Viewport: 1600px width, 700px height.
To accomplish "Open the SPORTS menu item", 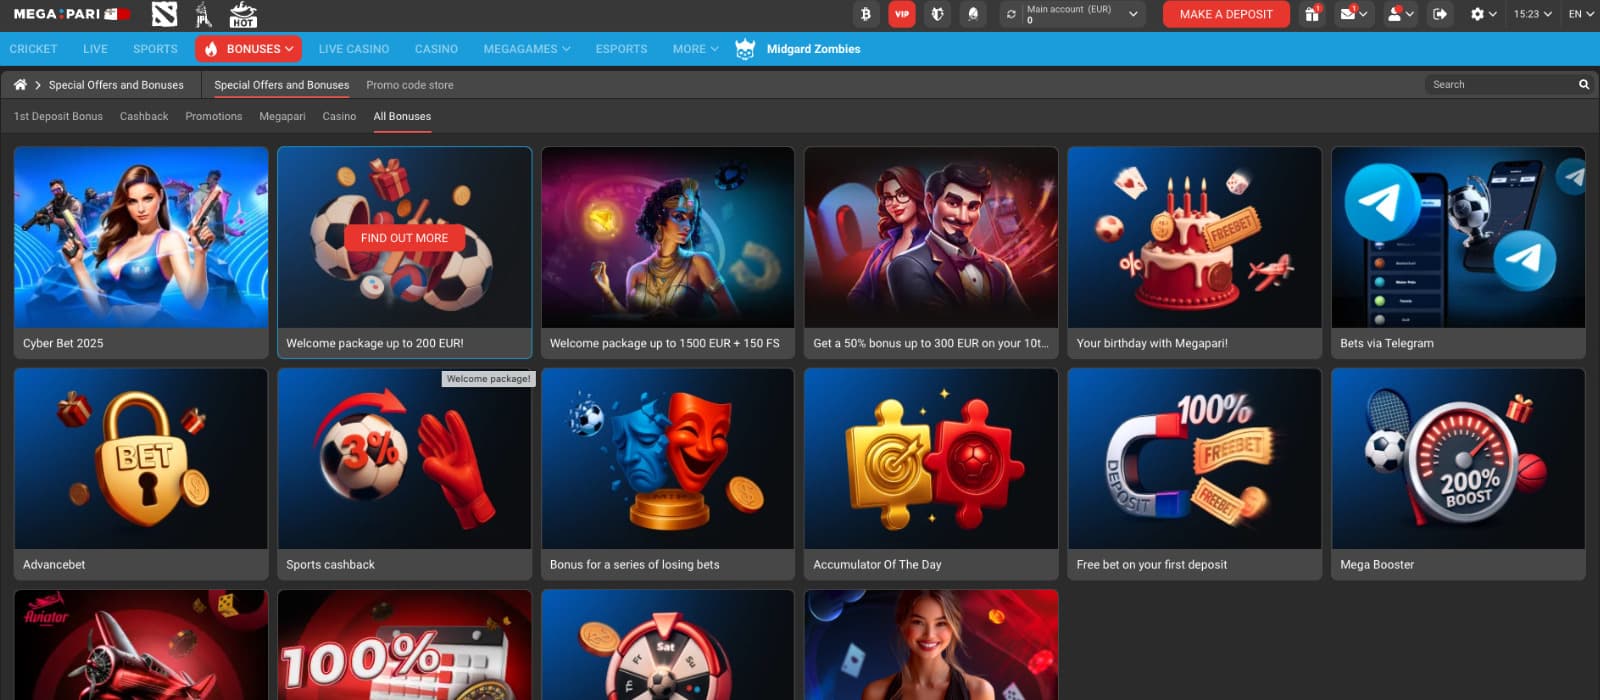I will (155, 49).
